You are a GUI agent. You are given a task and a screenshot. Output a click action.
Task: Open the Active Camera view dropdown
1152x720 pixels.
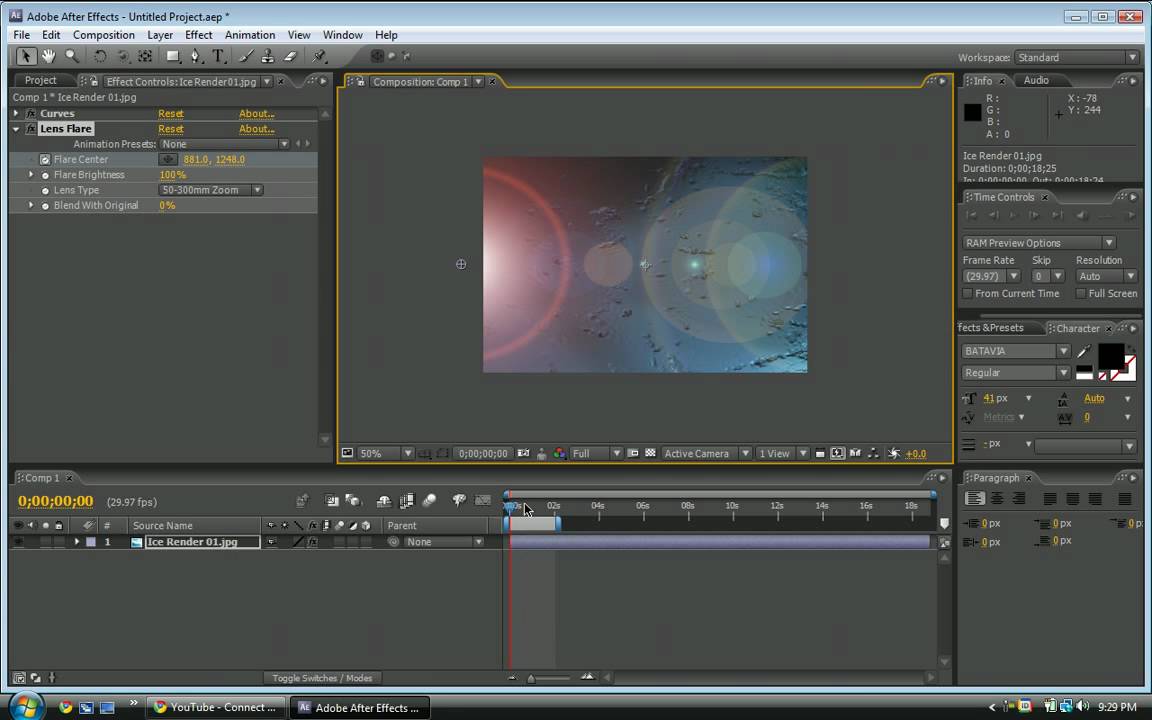tap(705, 453)
